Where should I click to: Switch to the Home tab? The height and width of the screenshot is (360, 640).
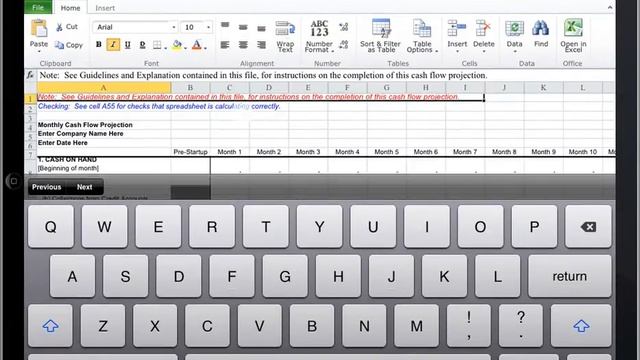coord(70,8)
